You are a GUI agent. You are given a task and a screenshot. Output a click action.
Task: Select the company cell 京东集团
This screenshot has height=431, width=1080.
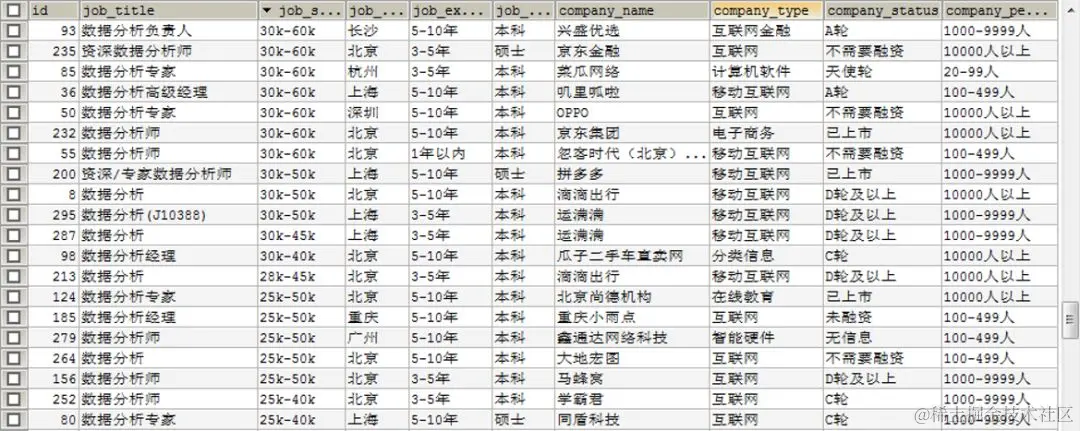[633, 133]
